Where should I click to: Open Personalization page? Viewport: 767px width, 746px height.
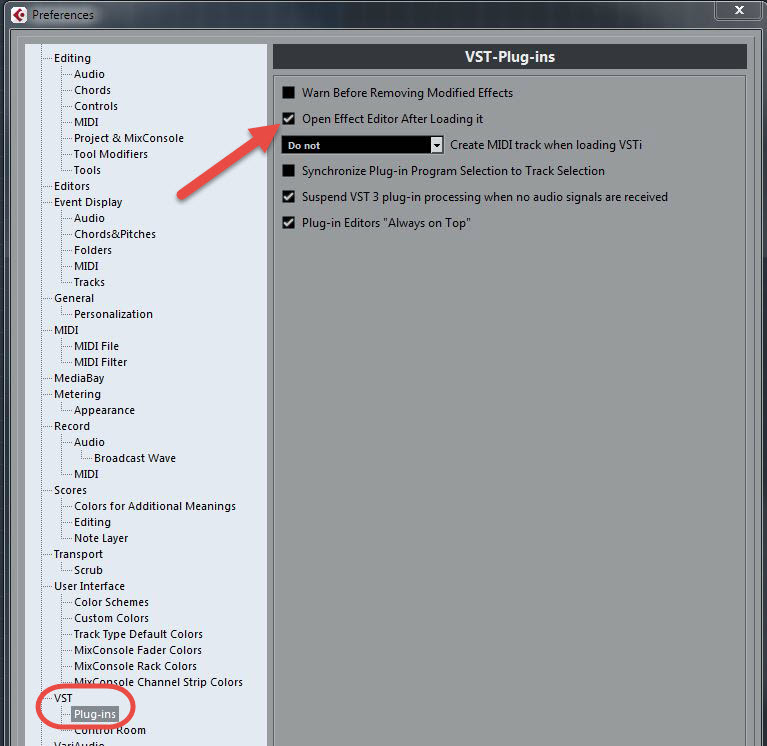113,314
